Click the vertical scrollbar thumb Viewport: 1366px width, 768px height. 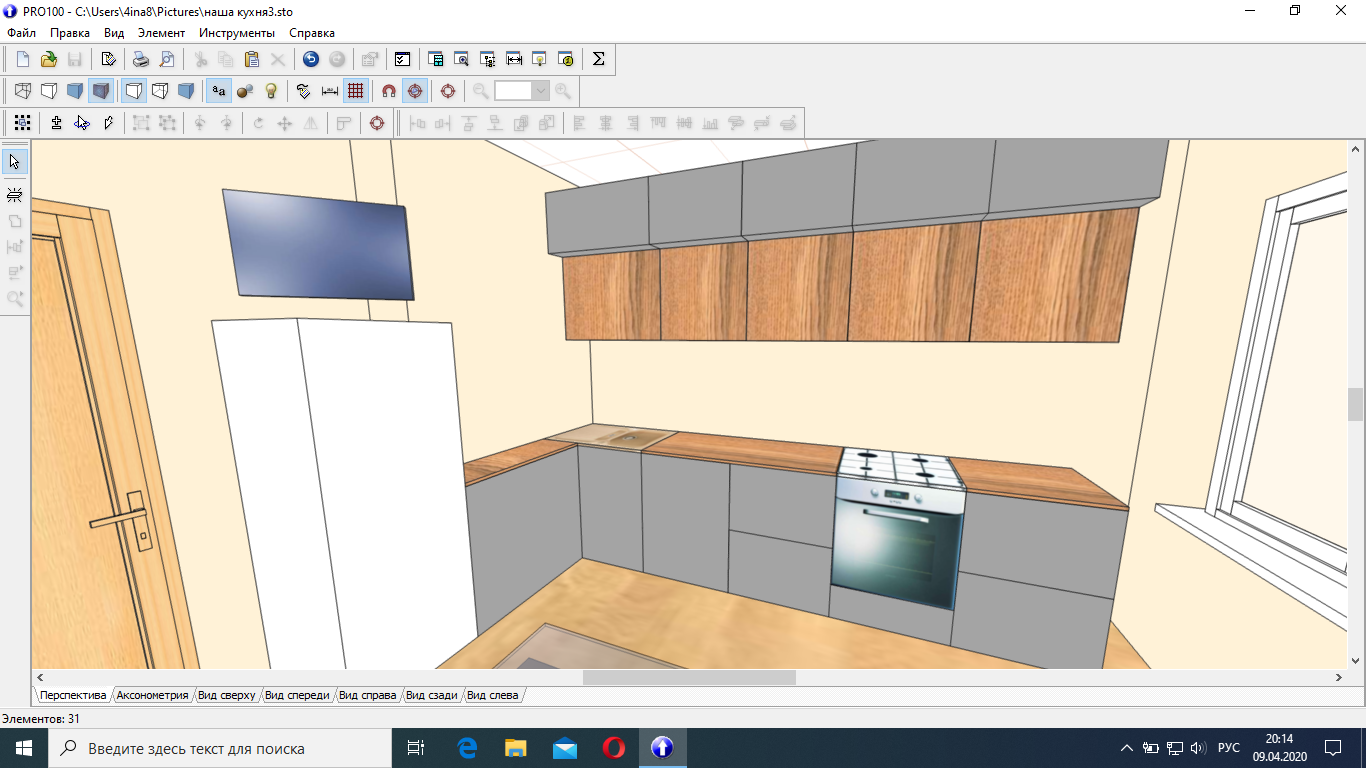click(x=1356, y=404)
